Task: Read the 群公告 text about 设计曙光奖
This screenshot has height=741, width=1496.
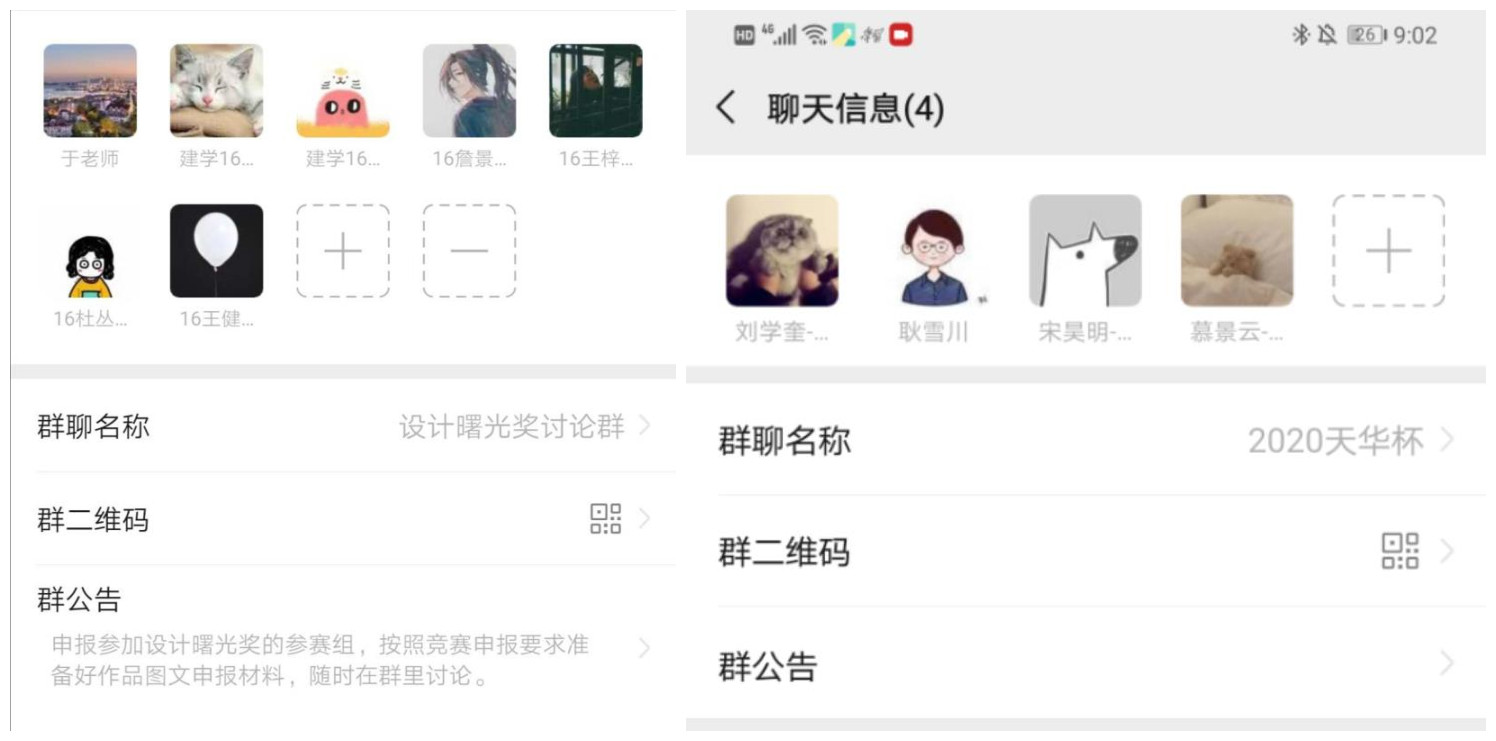Action: [320, 661]
